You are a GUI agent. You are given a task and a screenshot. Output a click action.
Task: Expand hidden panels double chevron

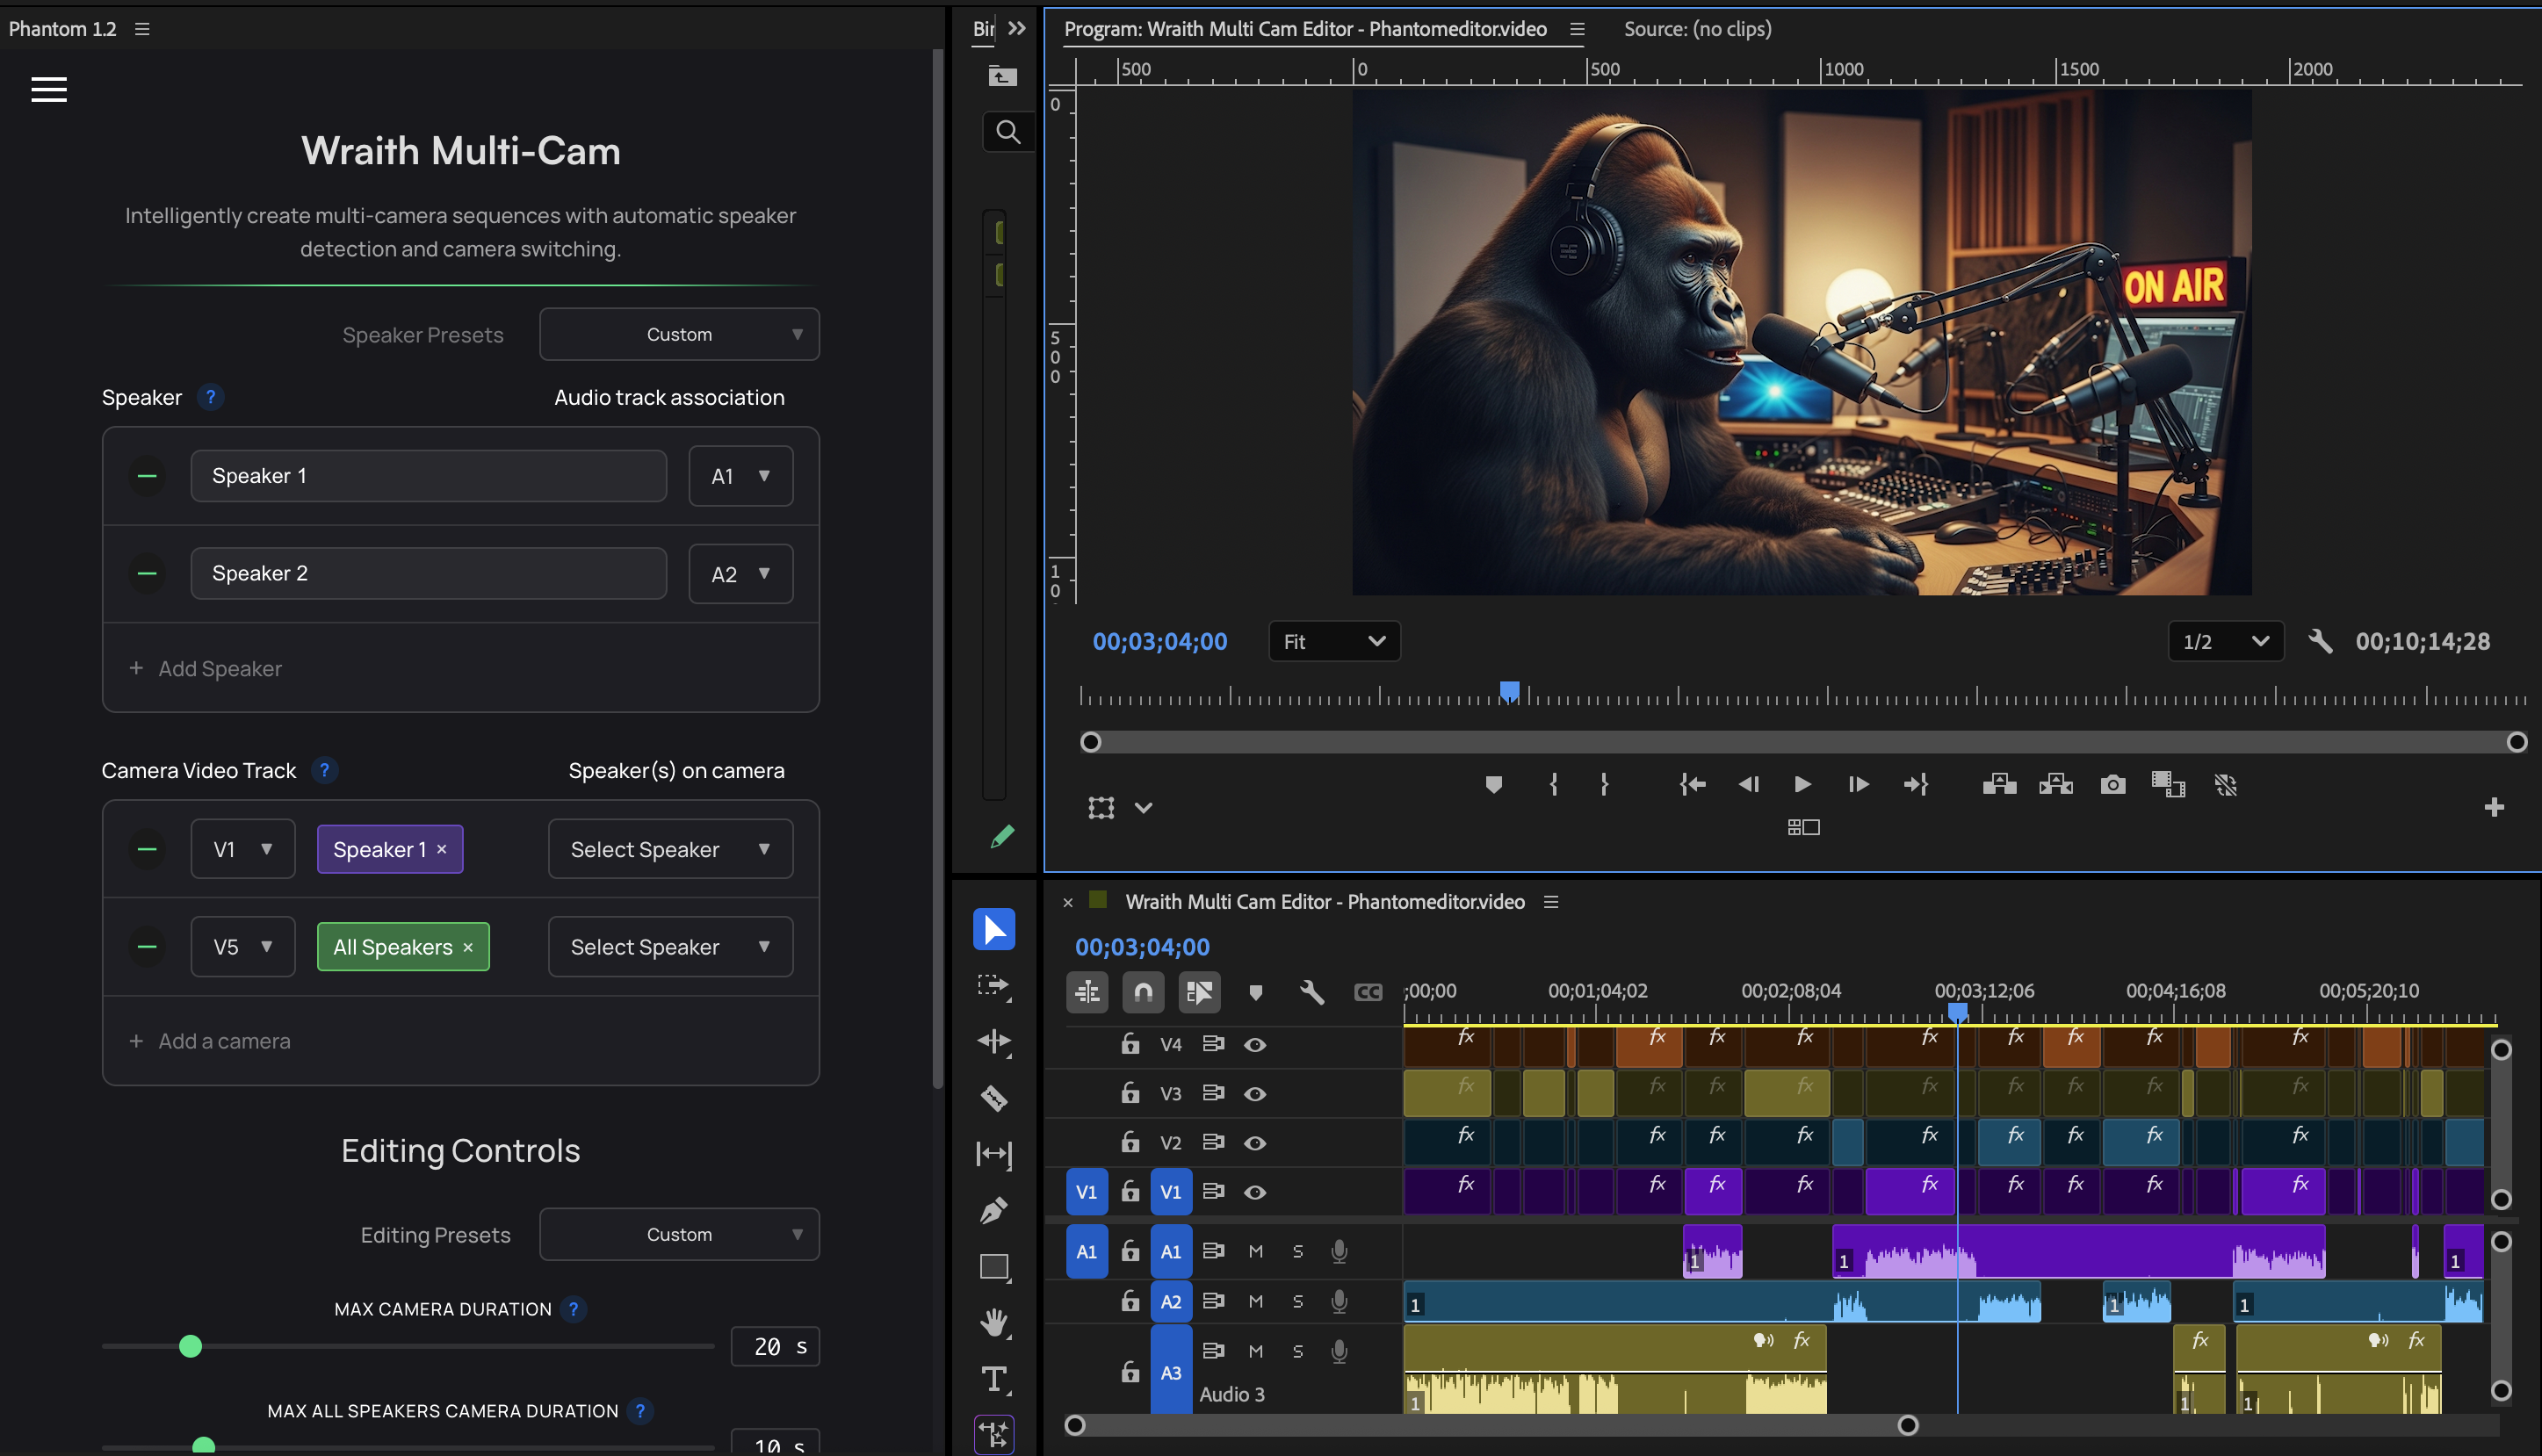point(1017,29)
